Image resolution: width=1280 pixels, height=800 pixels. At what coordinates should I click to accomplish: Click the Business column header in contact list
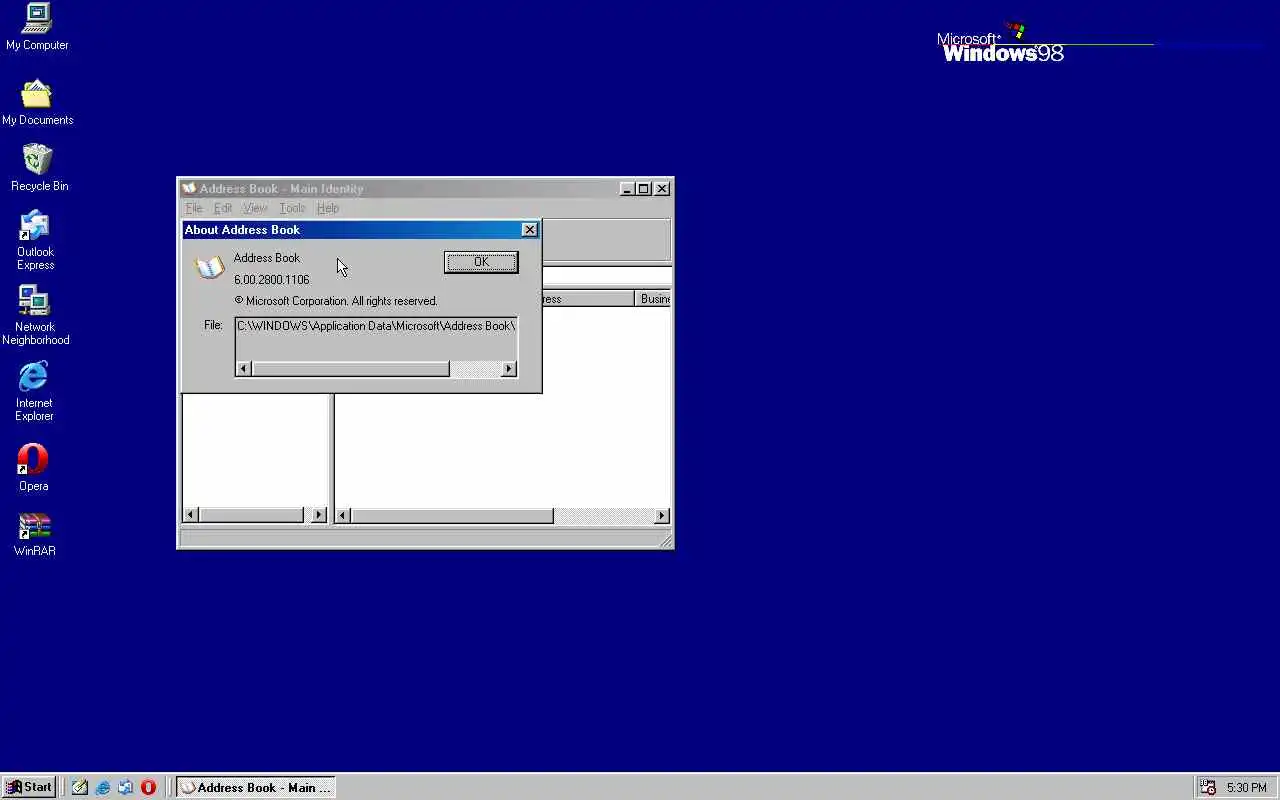coord(653,299)
